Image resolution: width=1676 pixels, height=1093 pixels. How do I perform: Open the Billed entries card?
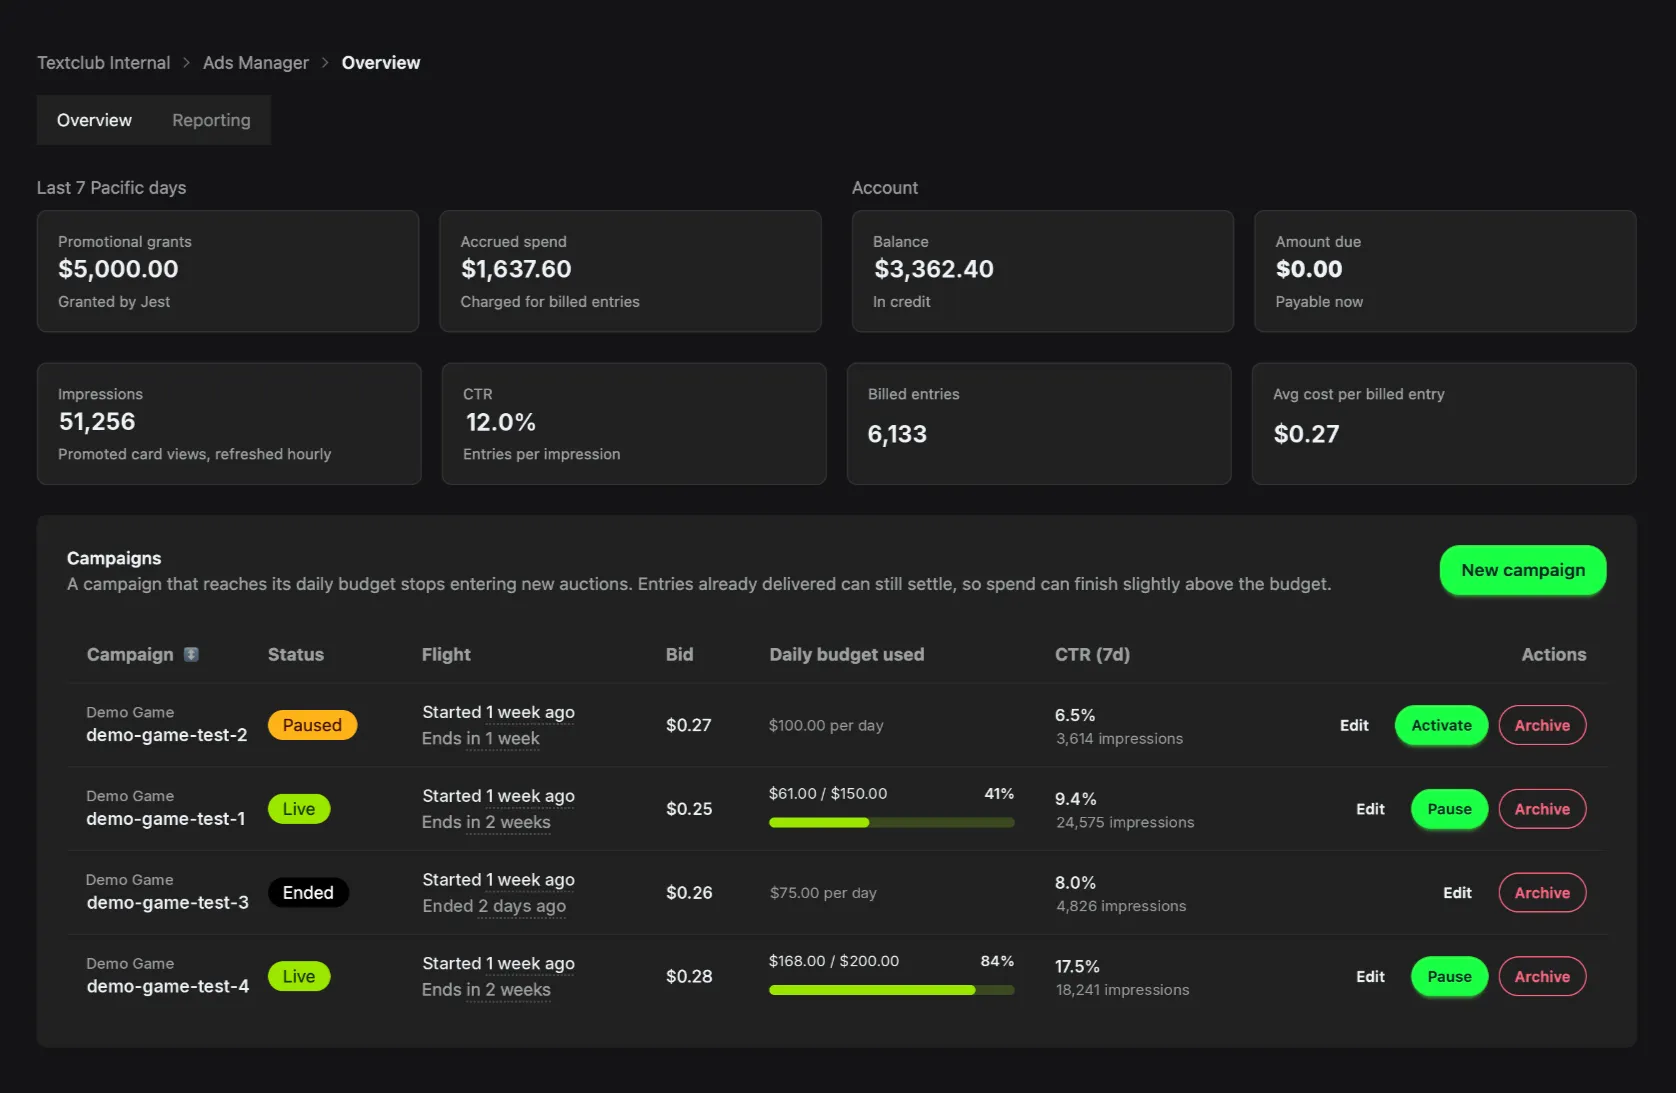click(x=1039, y=424)
